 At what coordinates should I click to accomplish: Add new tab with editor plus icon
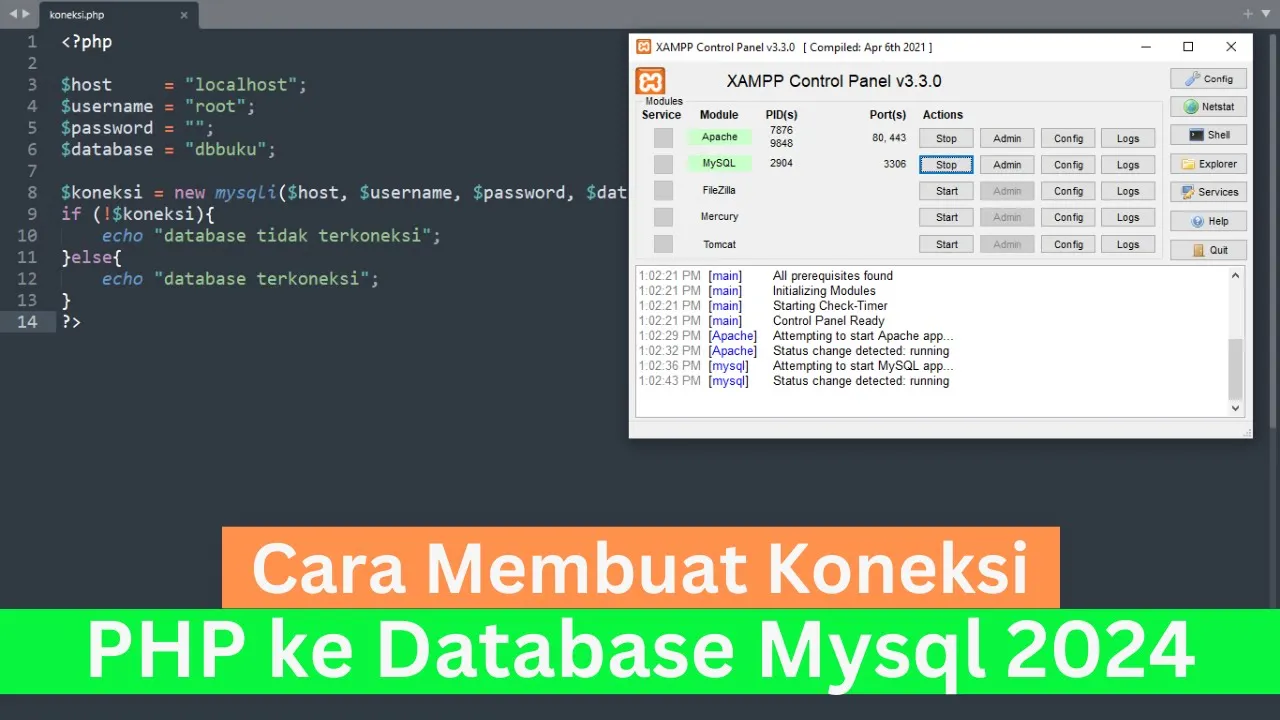coord(1248,14)
